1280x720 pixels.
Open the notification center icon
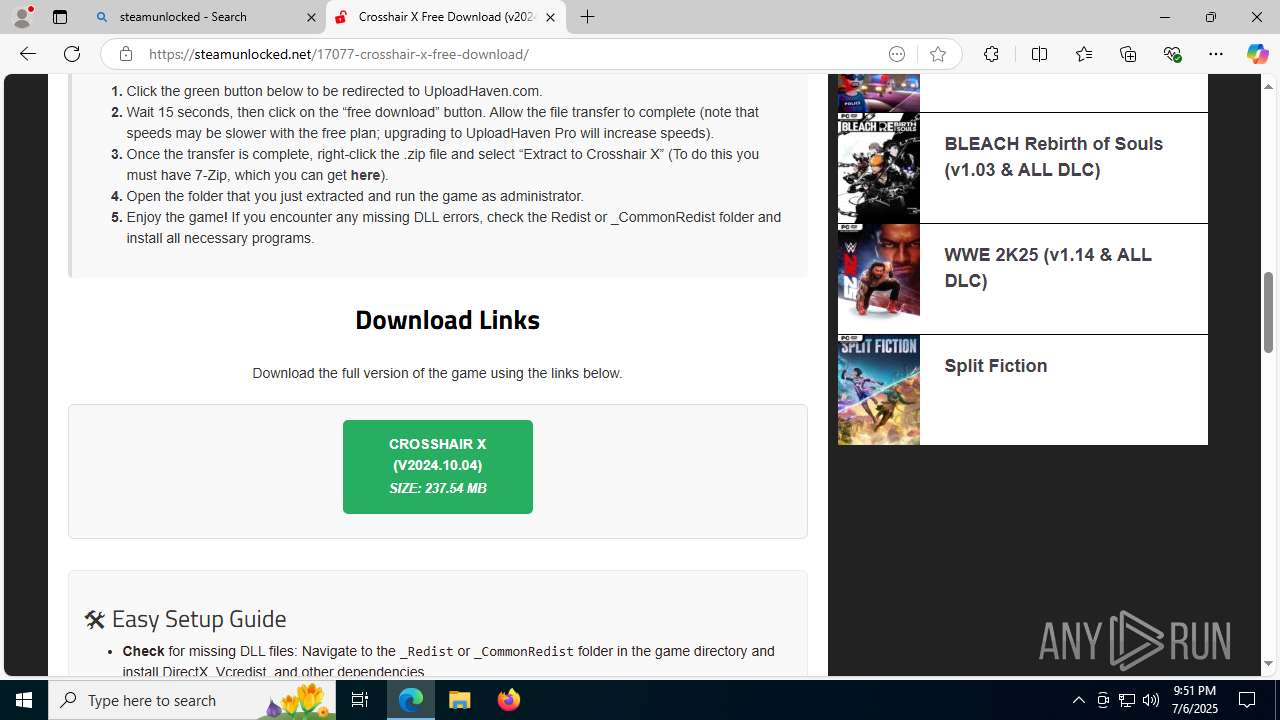pyautogui.click(x=1248, y=700)
